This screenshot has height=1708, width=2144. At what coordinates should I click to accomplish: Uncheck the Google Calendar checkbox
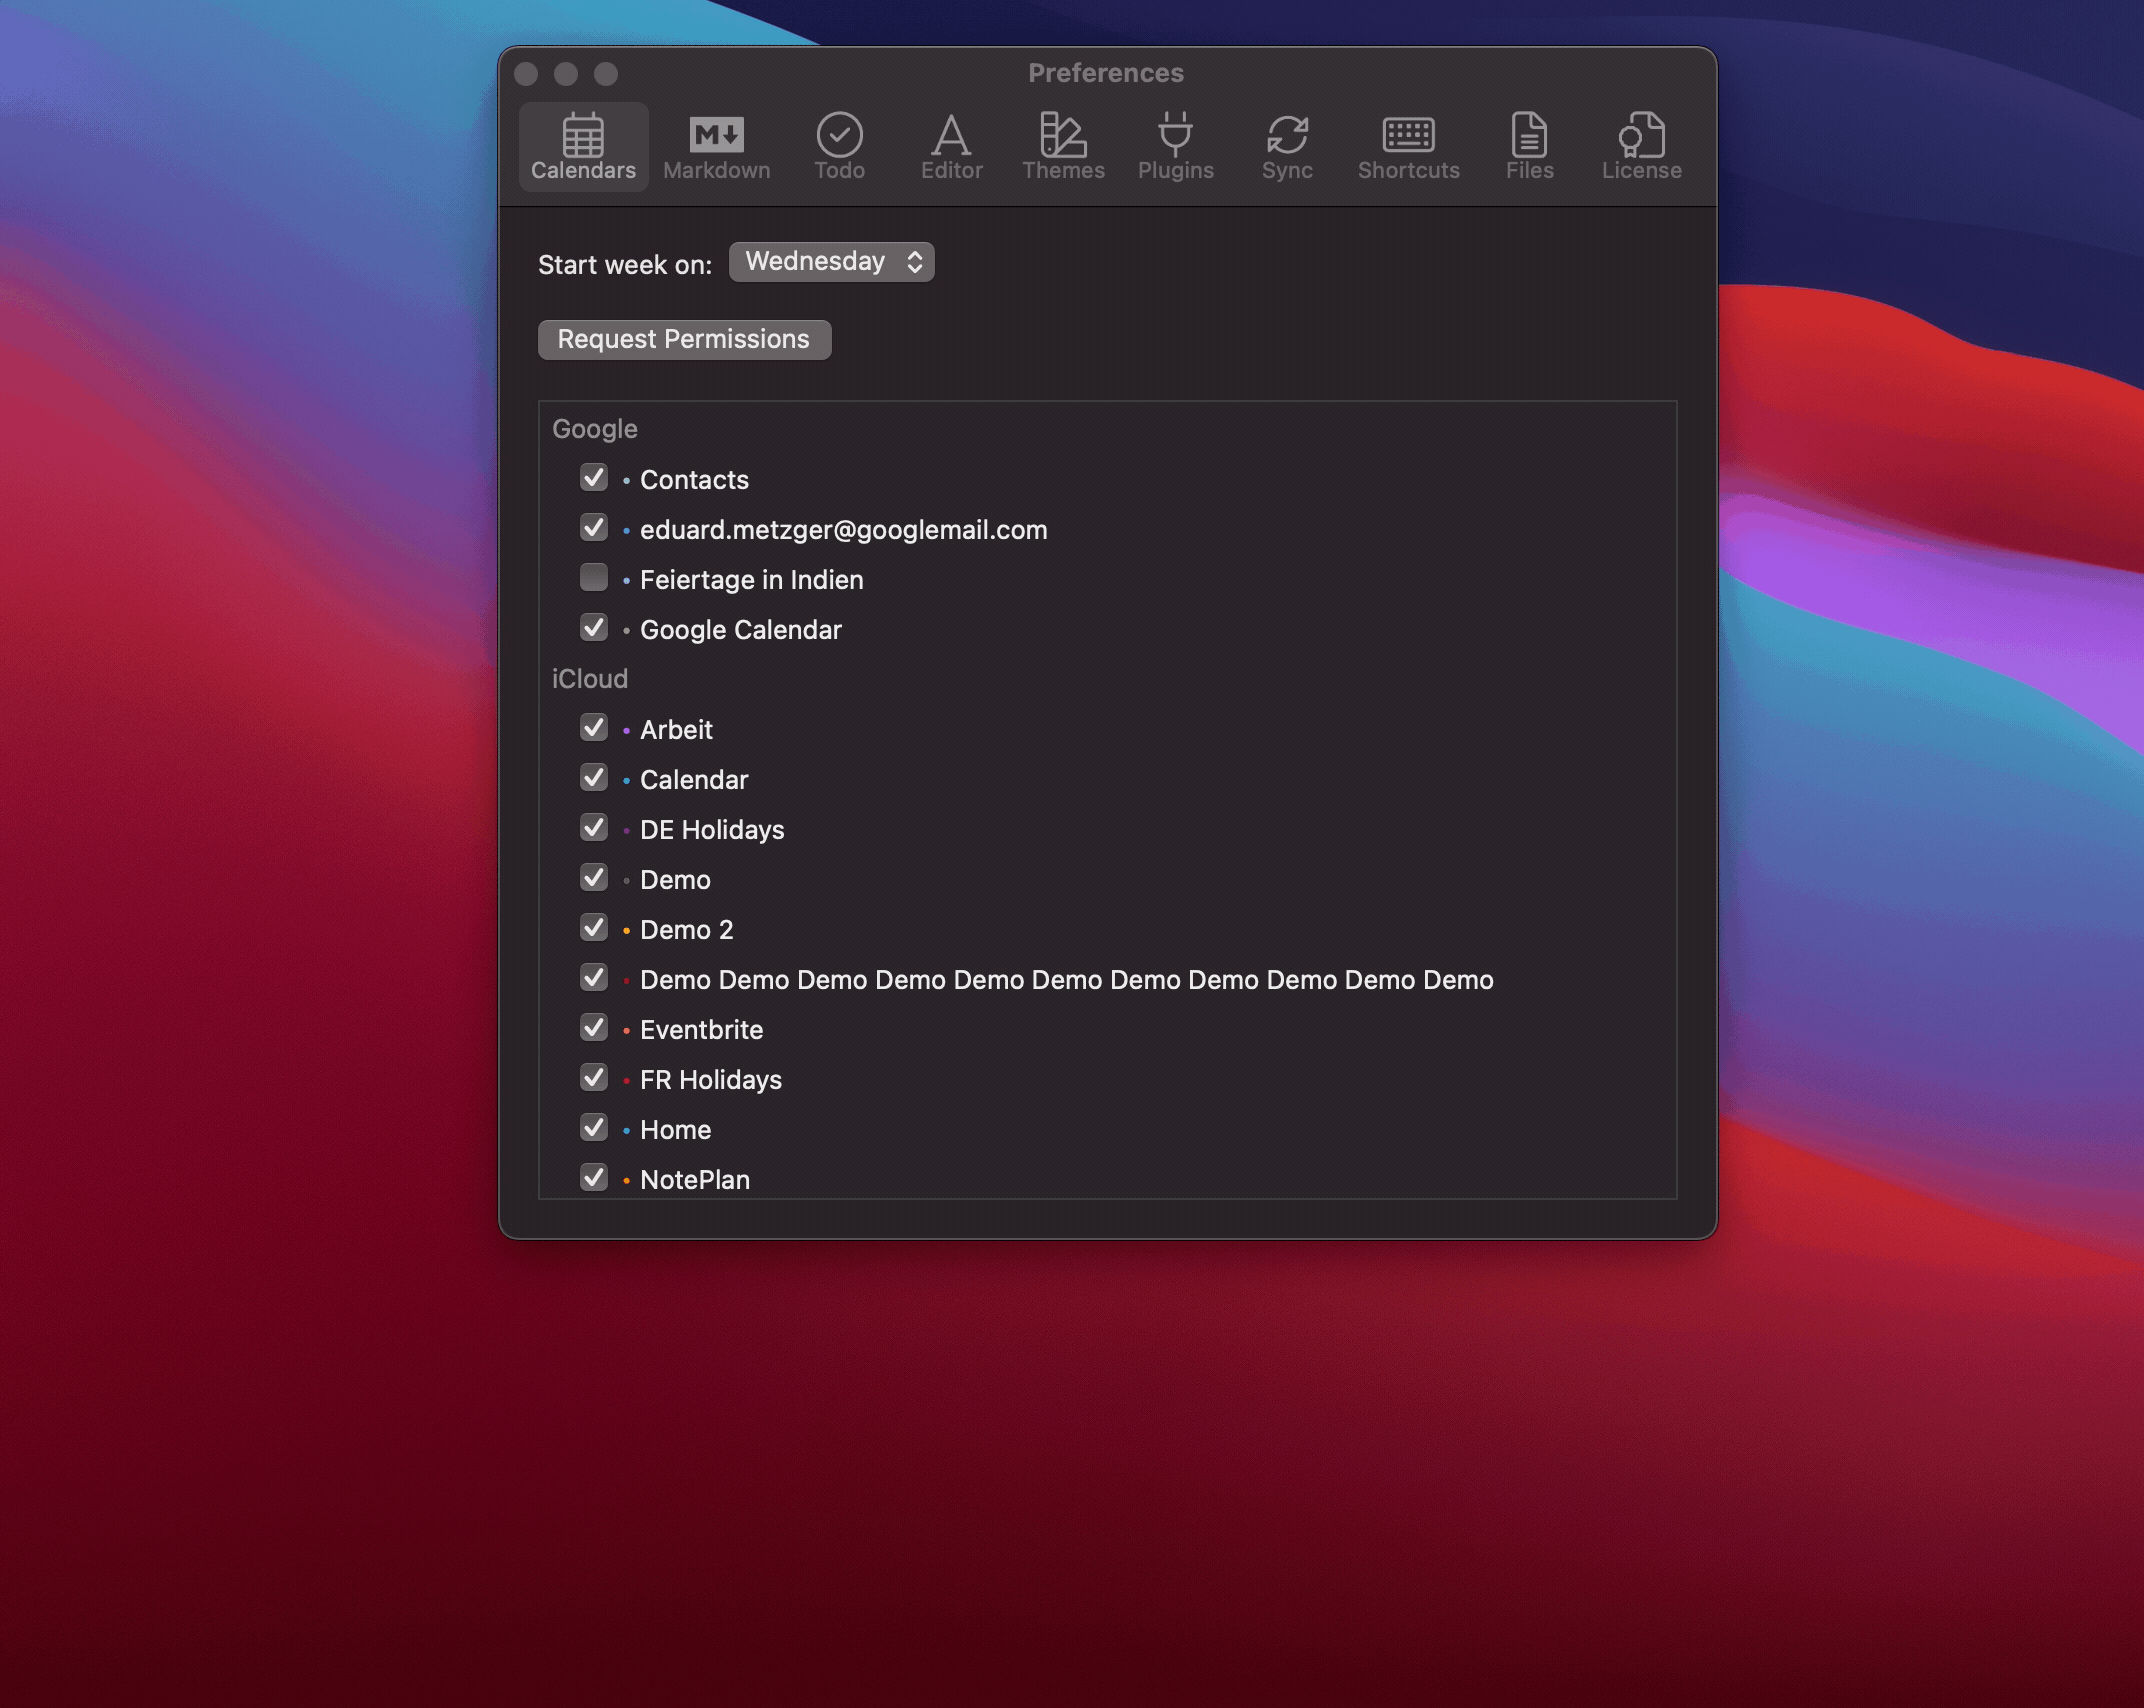coord(594,628)
